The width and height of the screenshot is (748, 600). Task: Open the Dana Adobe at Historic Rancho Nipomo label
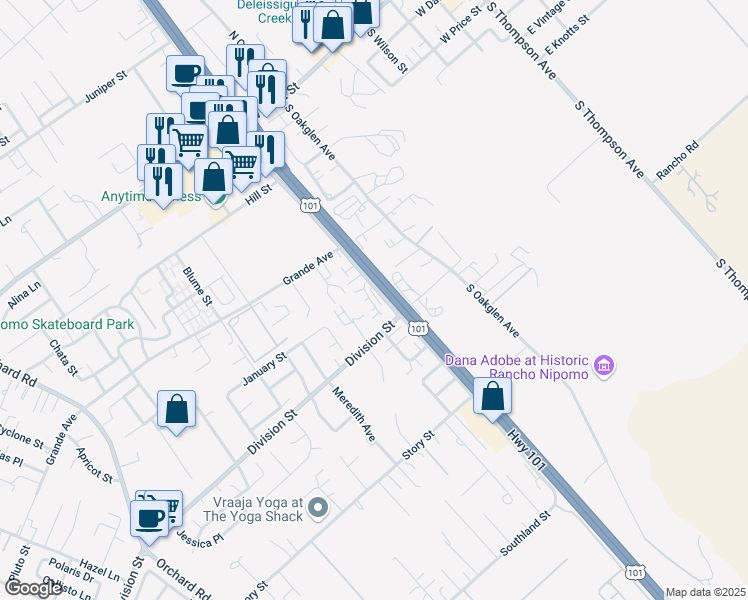coord(517,367)
